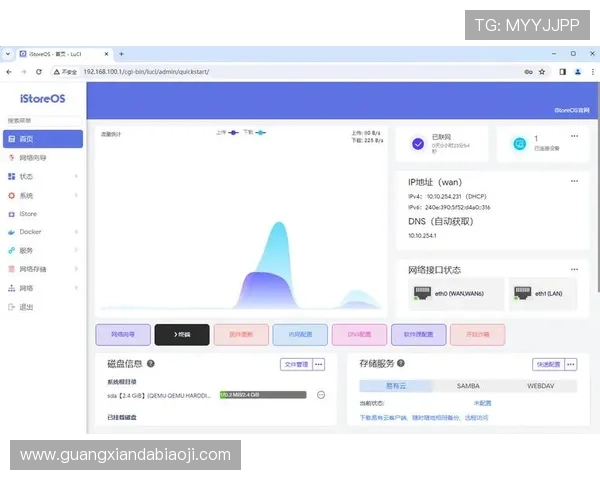
Task: Expand the 服务 menu chevron
Action: (x=76, y=250)
